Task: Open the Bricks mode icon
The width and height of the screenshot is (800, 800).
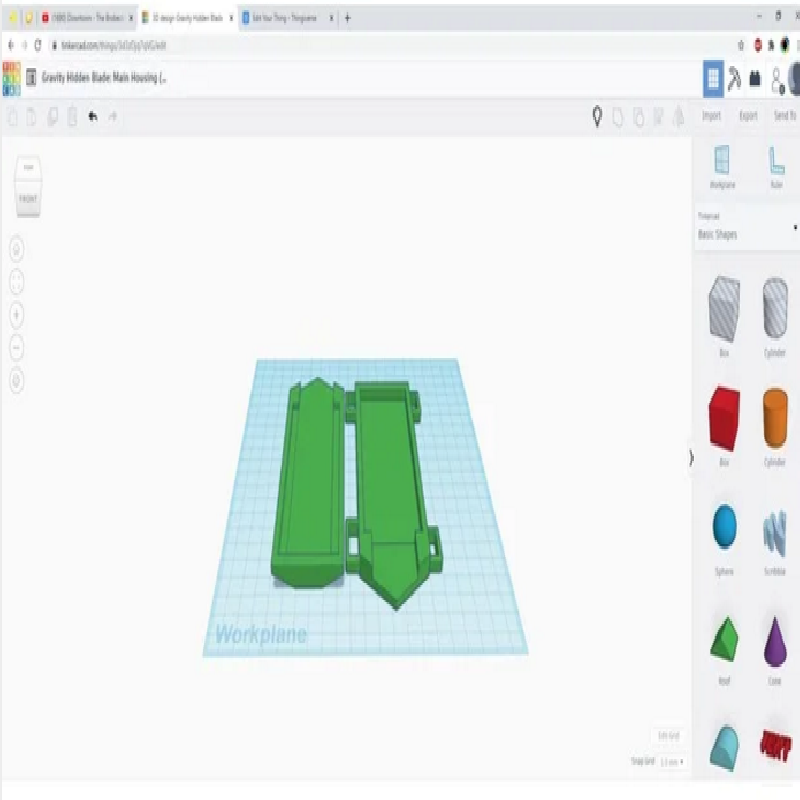Action: click(755, 79)
